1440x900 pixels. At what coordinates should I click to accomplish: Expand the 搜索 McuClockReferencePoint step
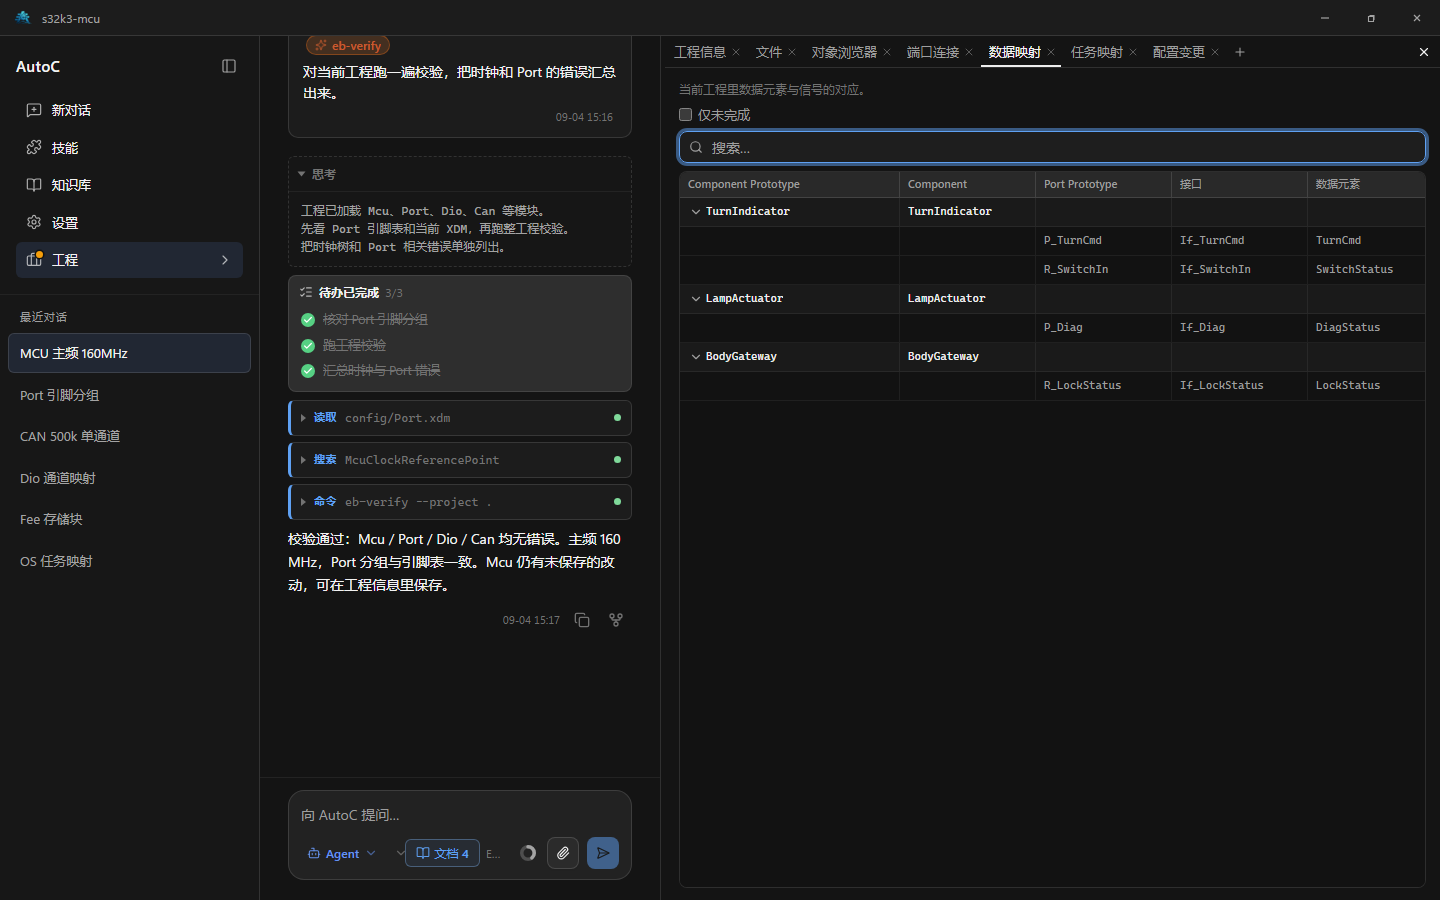tap(460, 460)
